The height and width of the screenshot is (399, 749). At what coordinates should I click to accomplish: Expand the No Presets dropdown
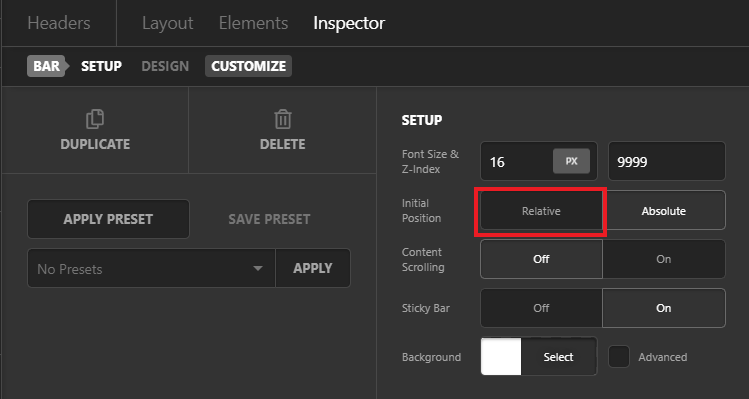[x=151, y=268]
